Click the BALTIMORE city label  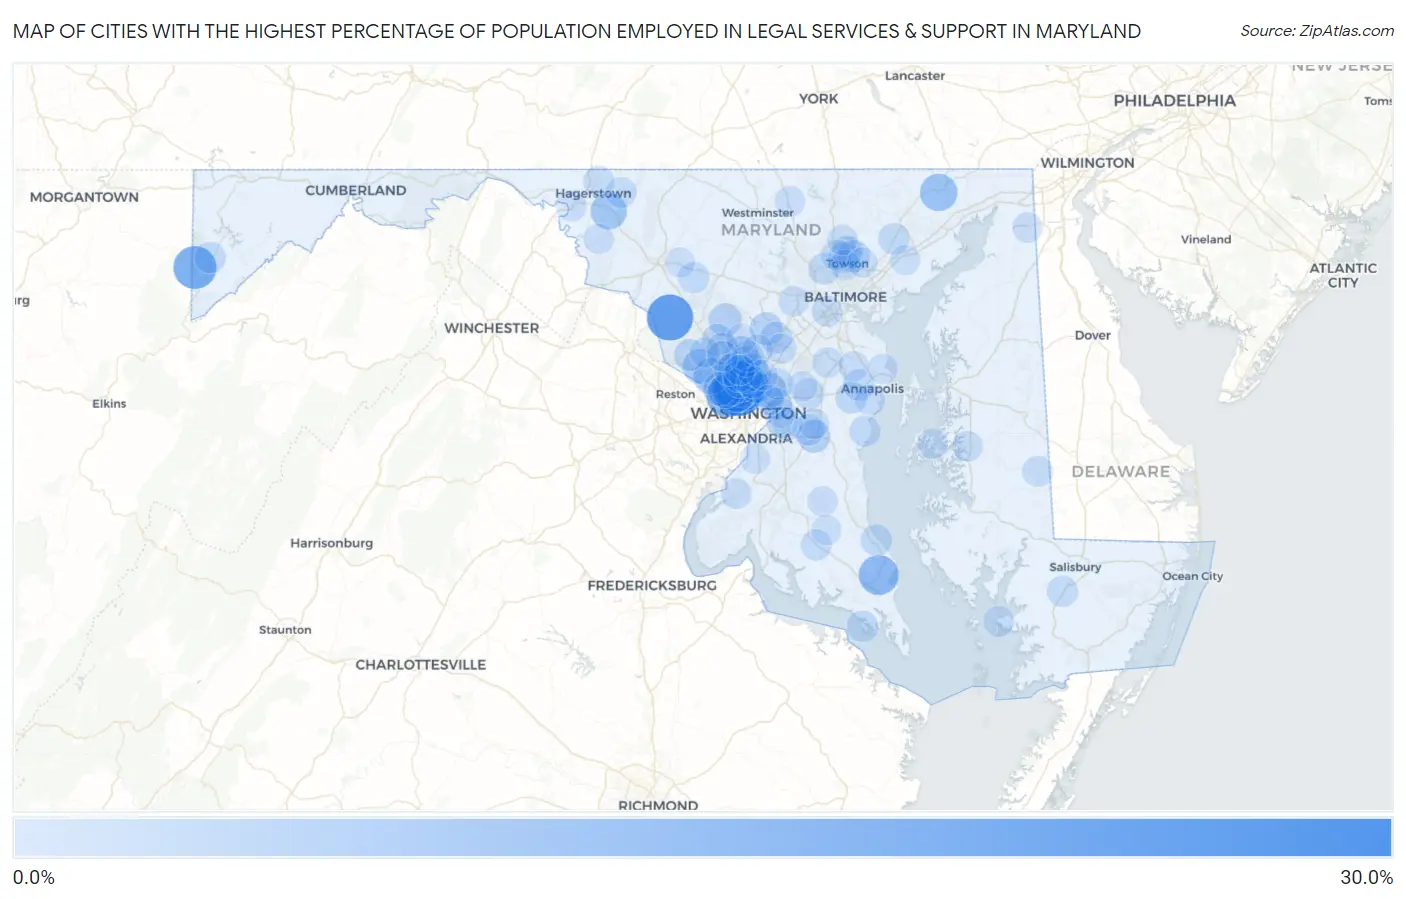point(845,297)
